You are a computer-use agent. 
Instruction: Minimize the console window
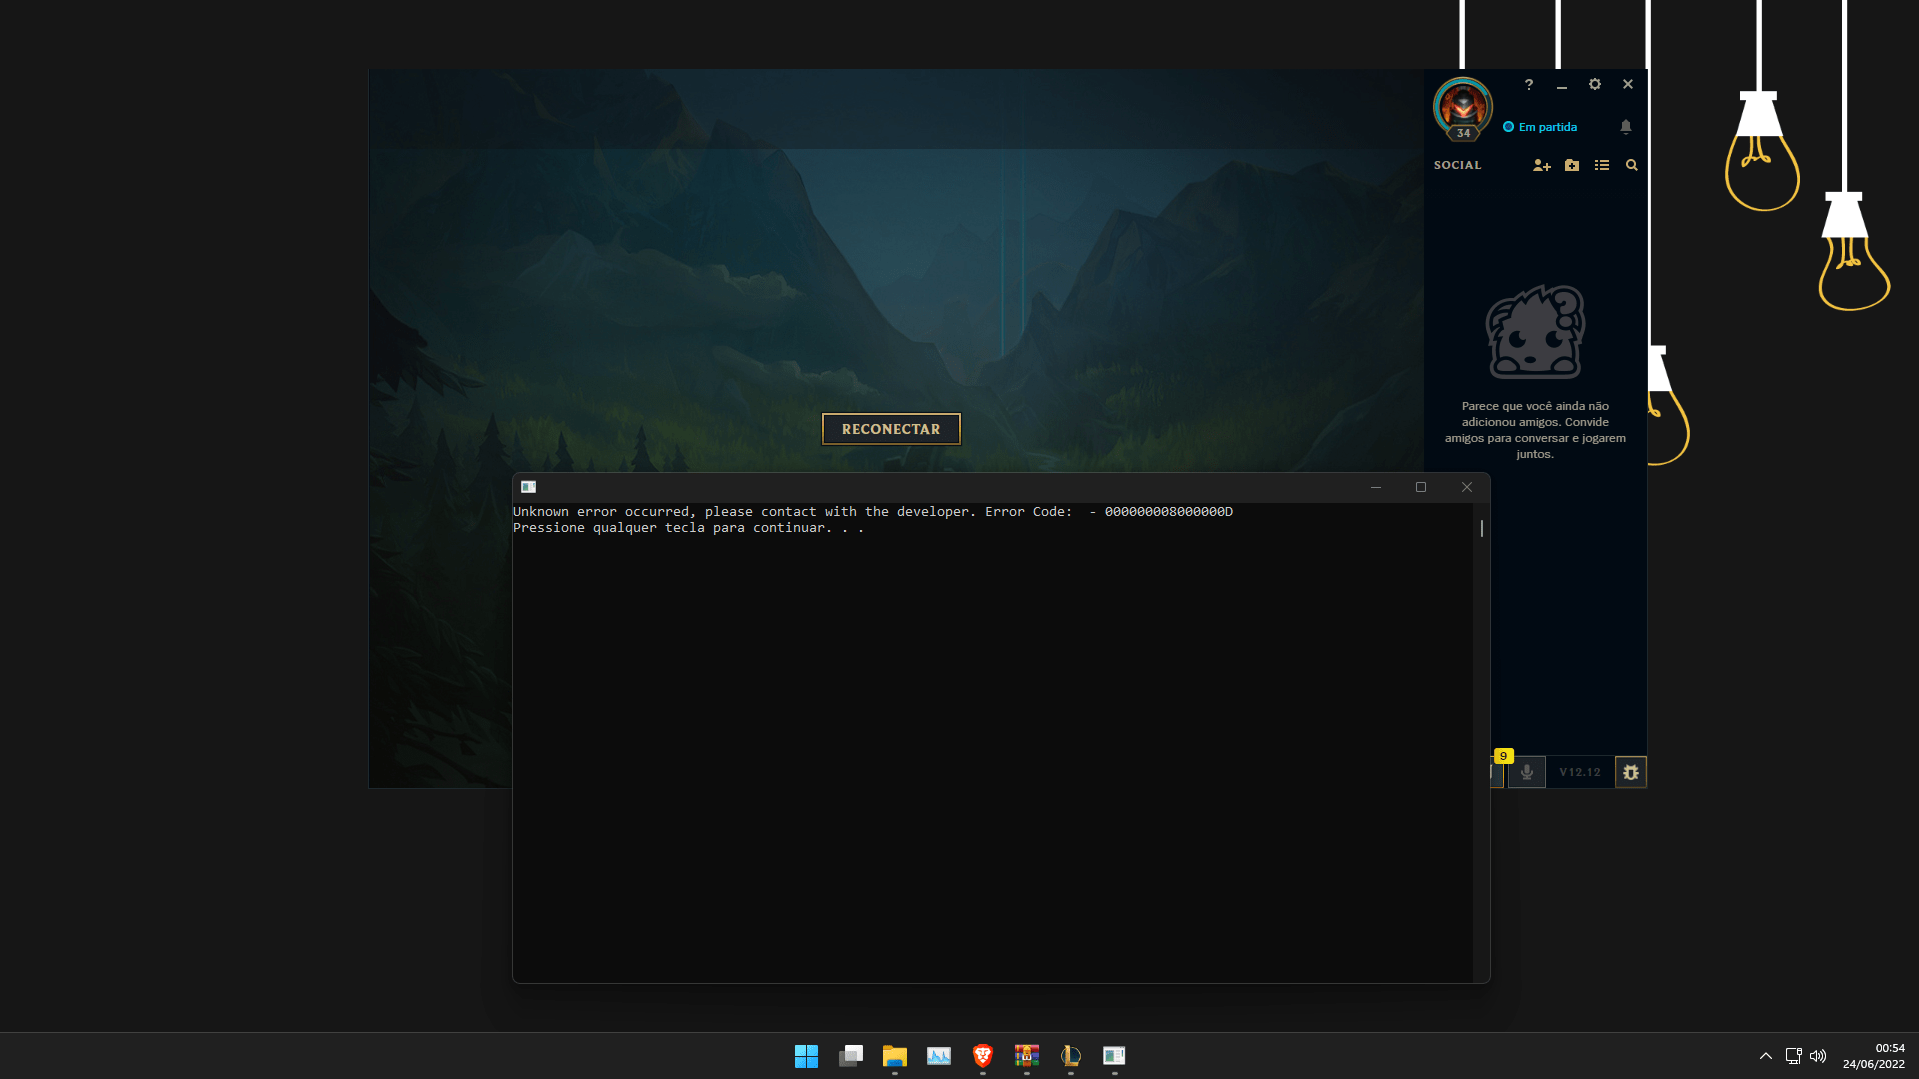coord(1376,487)
